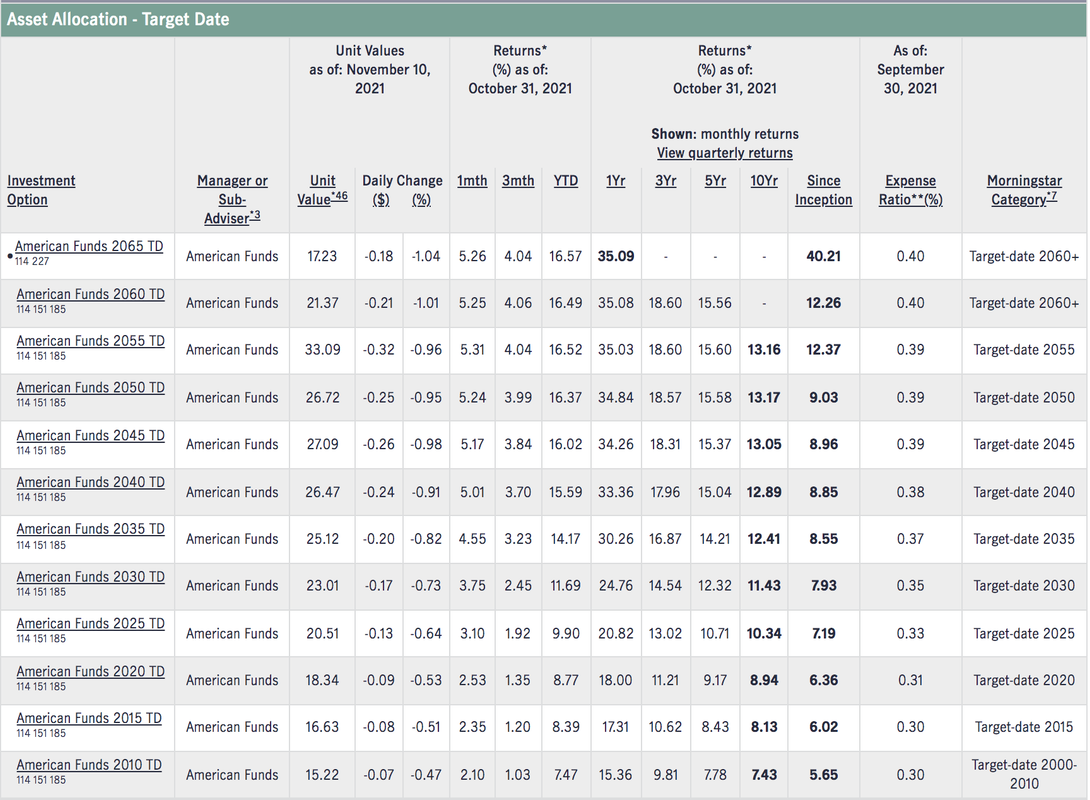Open the American Funds 2050 TD link
Screen dimensions: 1090x800
pos(90,387)
